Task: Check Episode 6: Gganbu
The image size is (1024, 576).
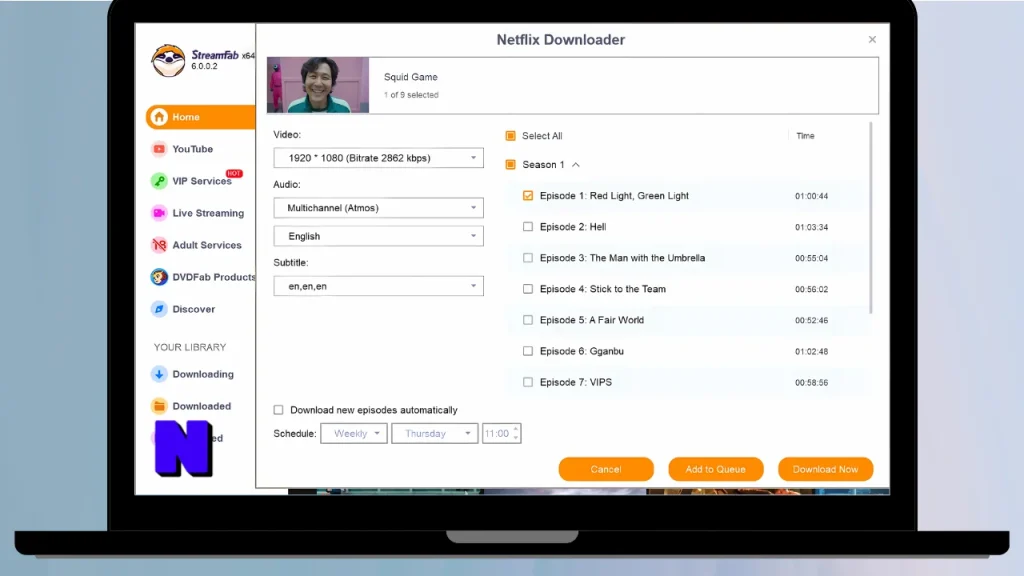Action: (x=528, y=351)
